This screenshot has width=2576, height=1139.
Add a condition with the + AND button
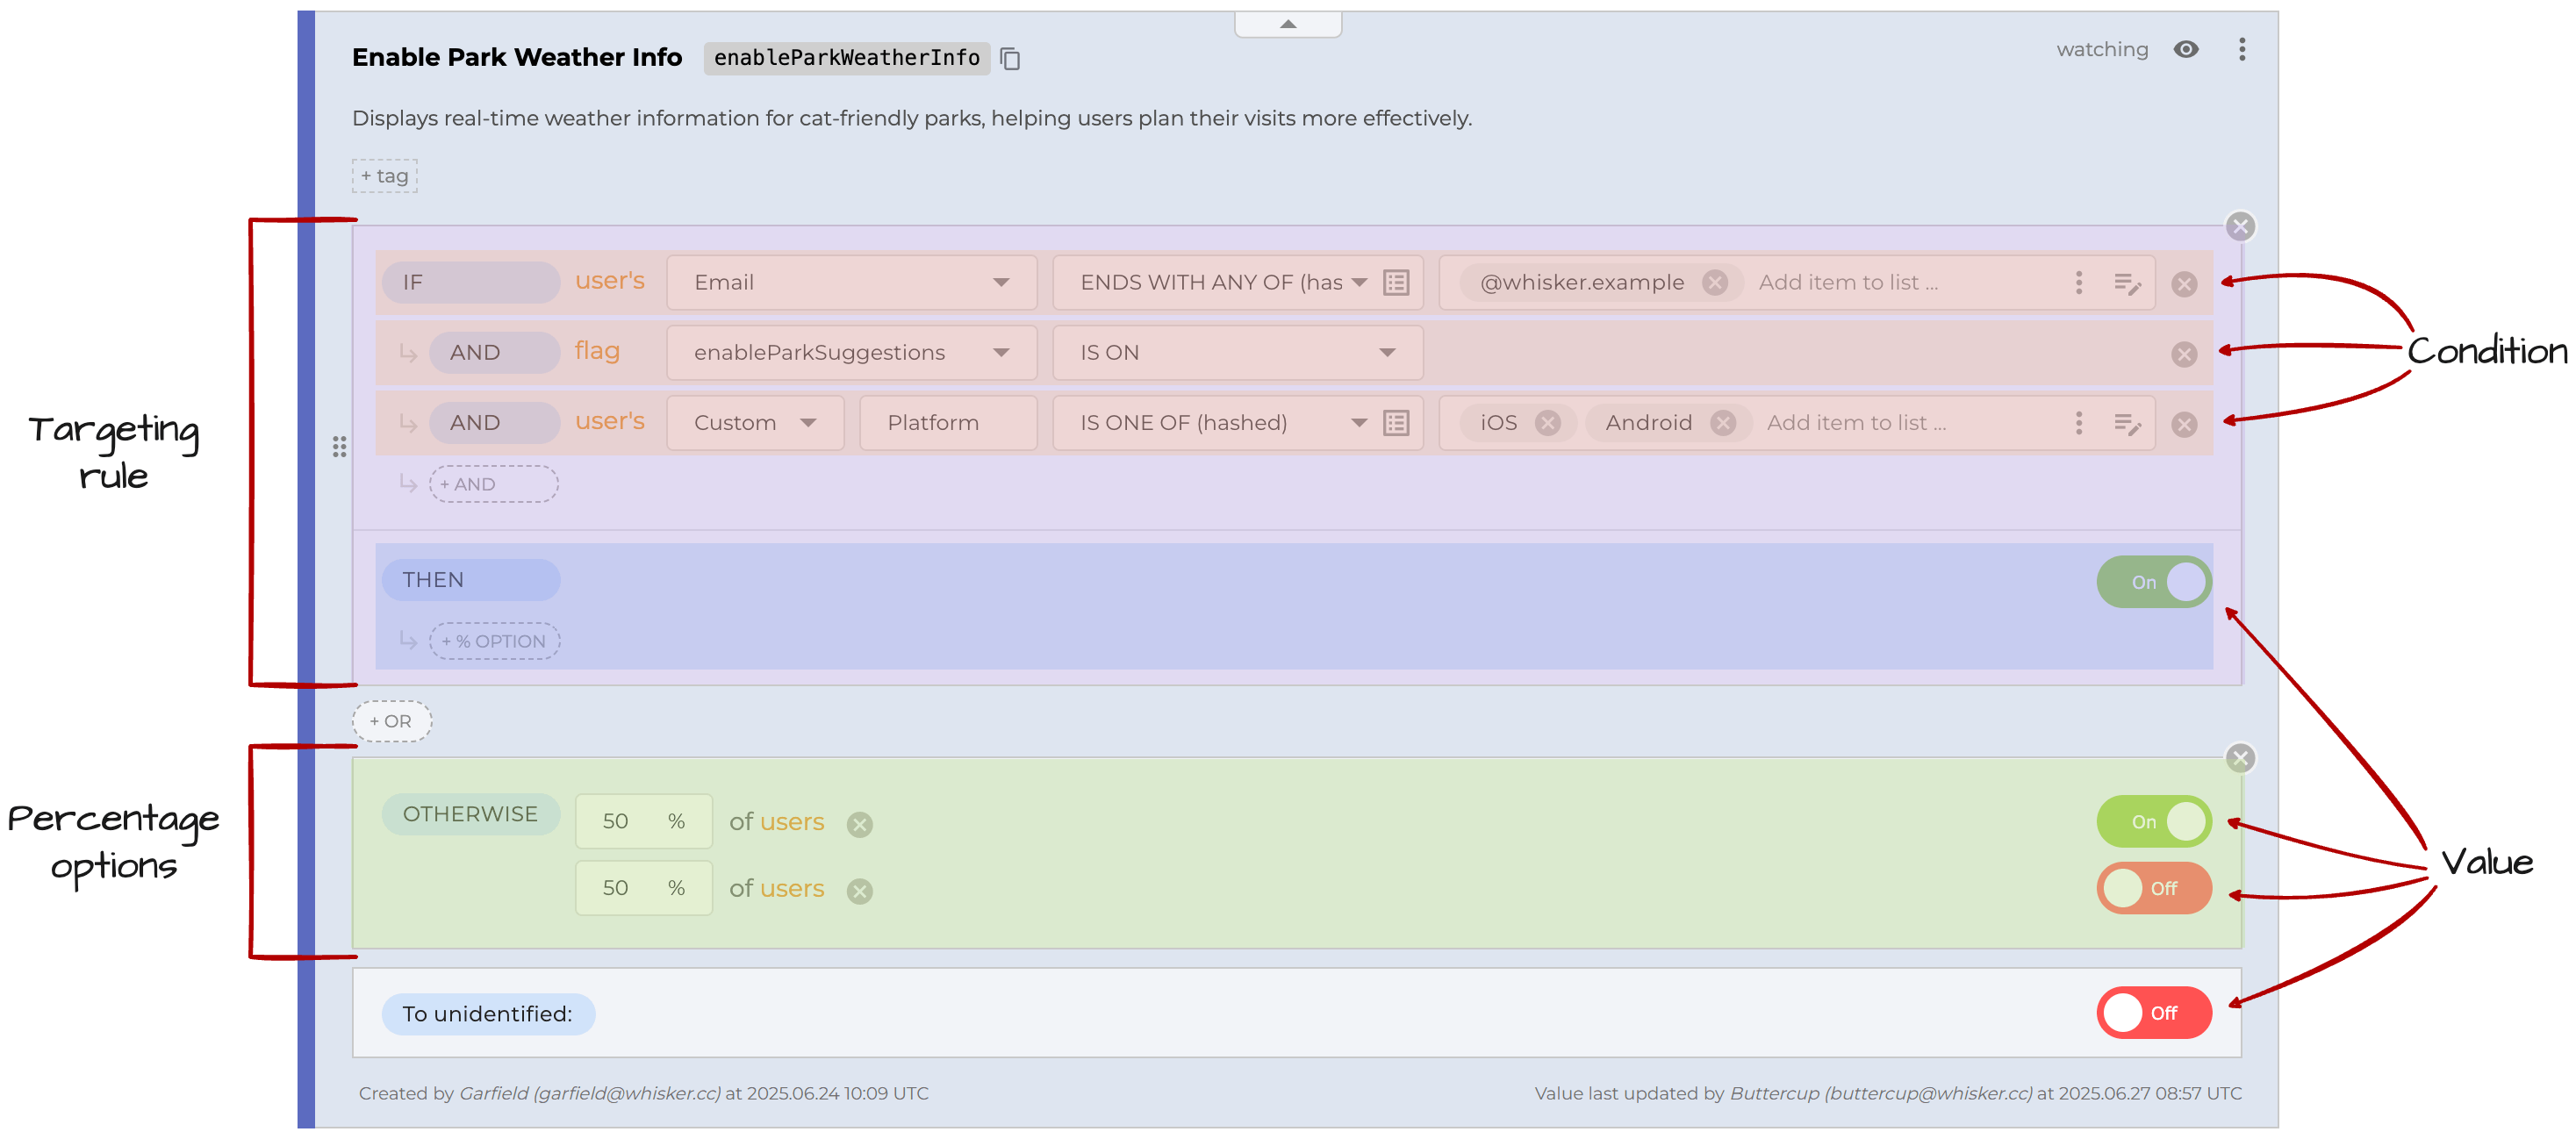click(x=493, y=483)
